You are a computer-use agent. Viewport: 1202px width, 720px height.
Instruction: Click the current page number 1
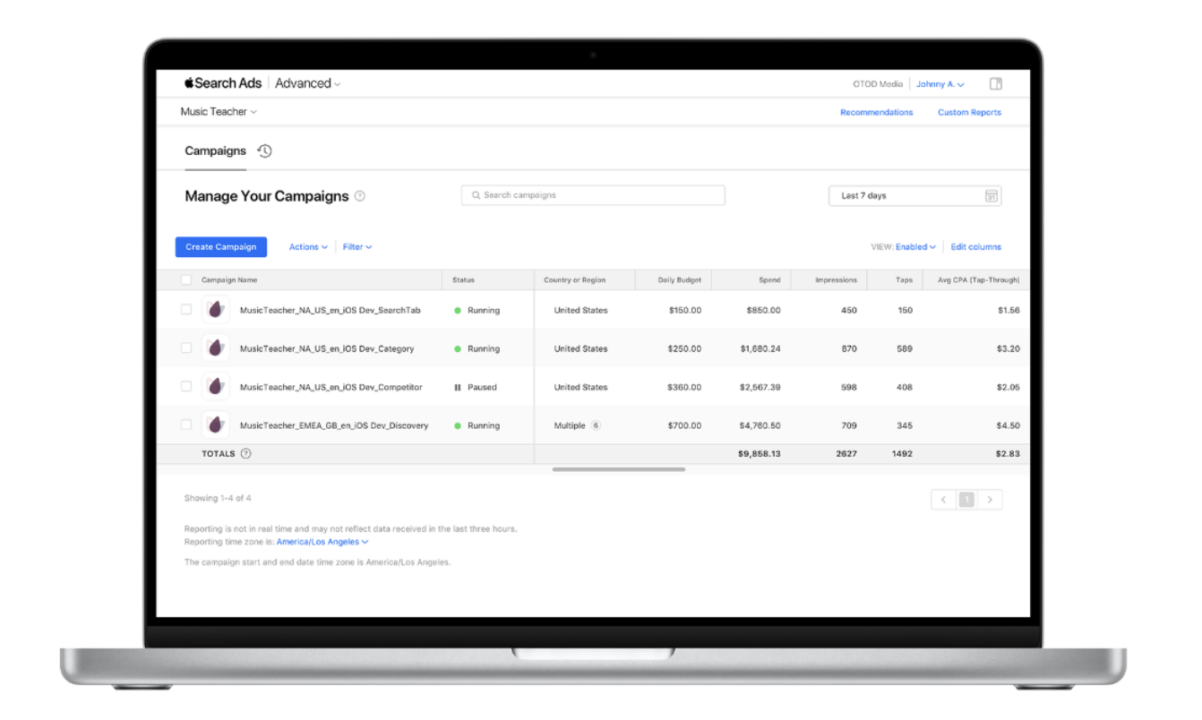coord(966,500)
